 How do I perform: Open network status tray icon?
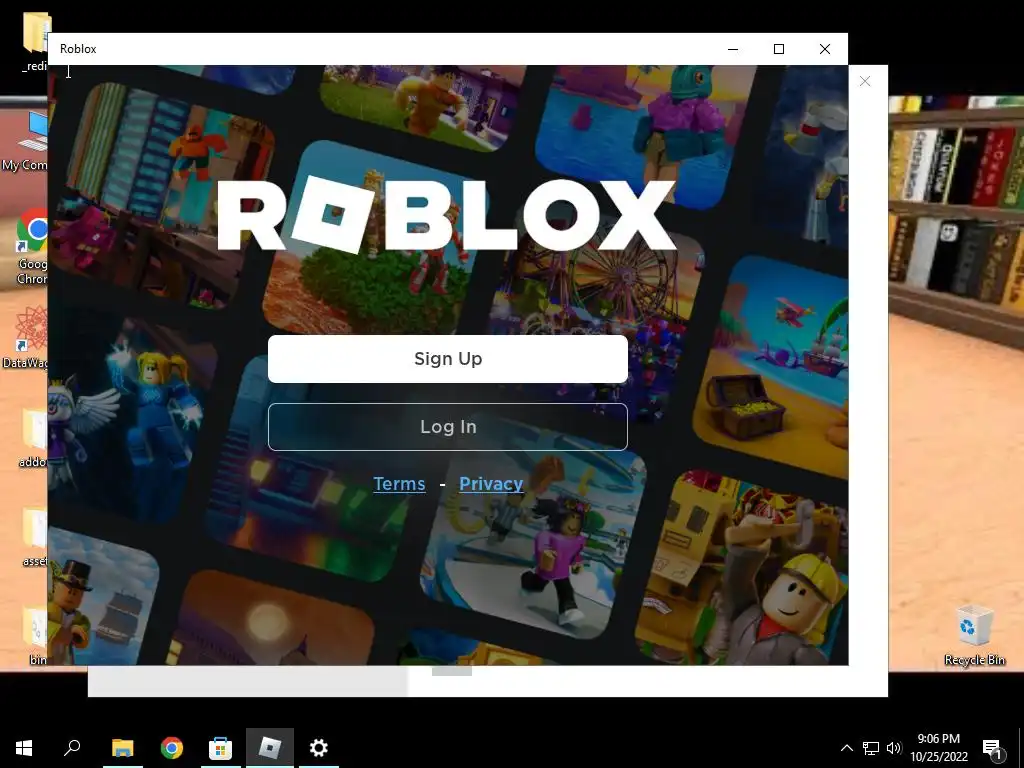click(871, 748)
